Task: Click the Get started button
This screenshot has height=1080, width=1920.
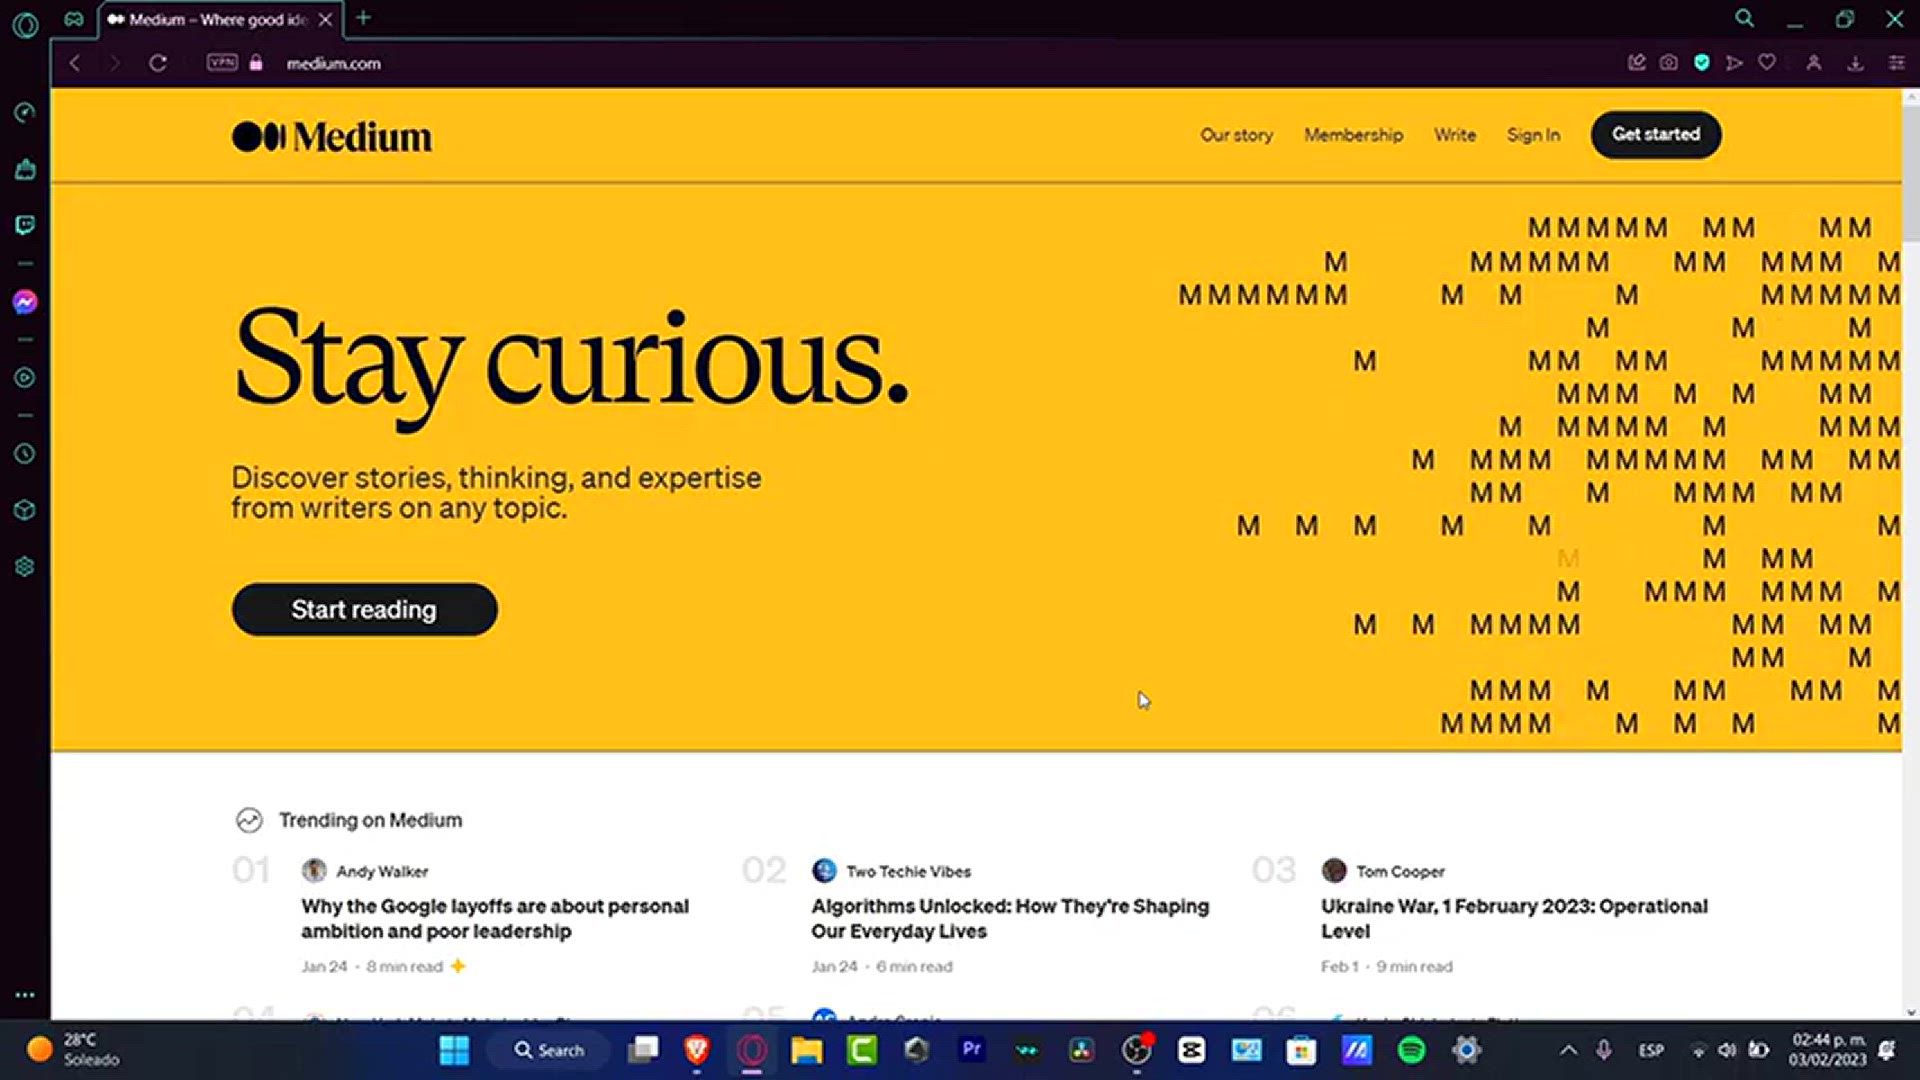Action: click(1655, 134)
